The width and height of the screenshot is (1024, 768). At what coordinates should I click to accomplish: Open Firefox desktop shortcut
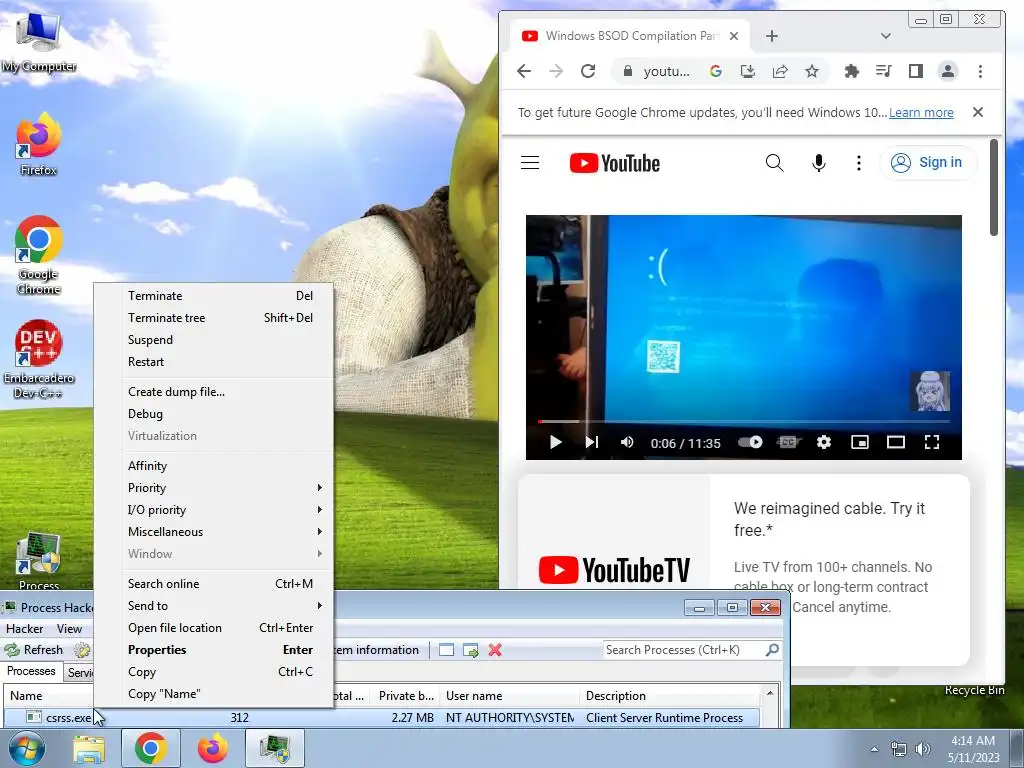[x=39, y=145]
